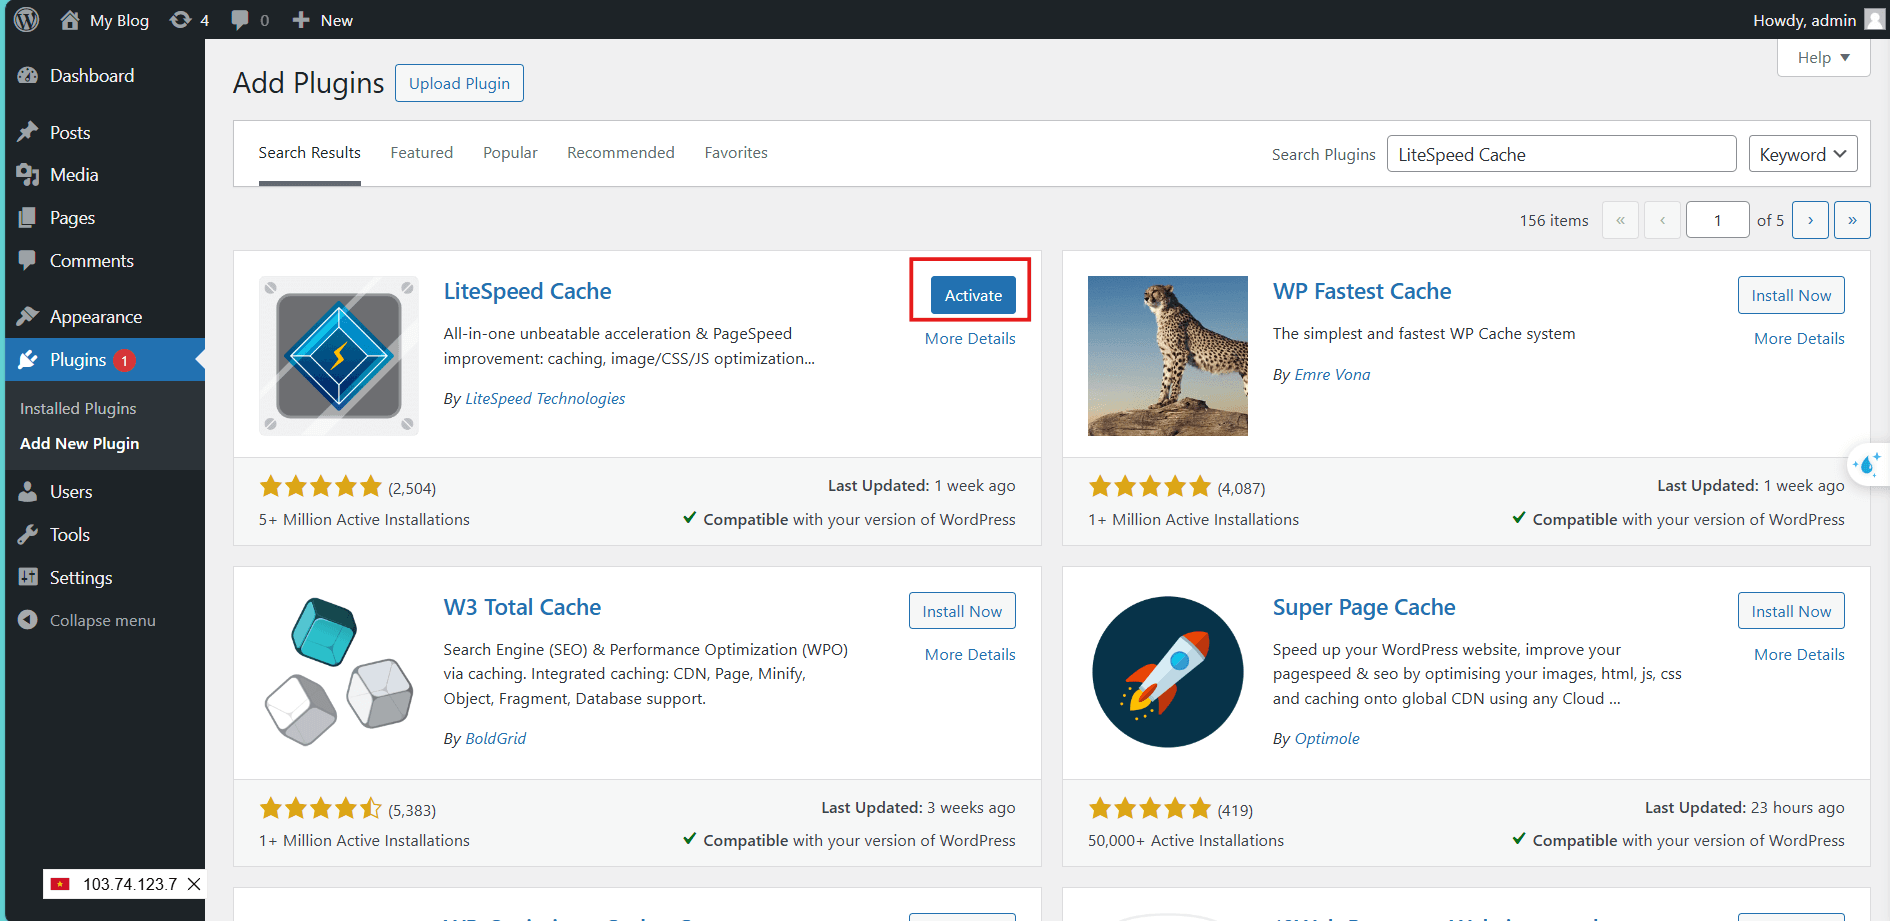Click "Howdy, admin" account text
The width and height of the screenshot is (1890, 921).
1804,20
